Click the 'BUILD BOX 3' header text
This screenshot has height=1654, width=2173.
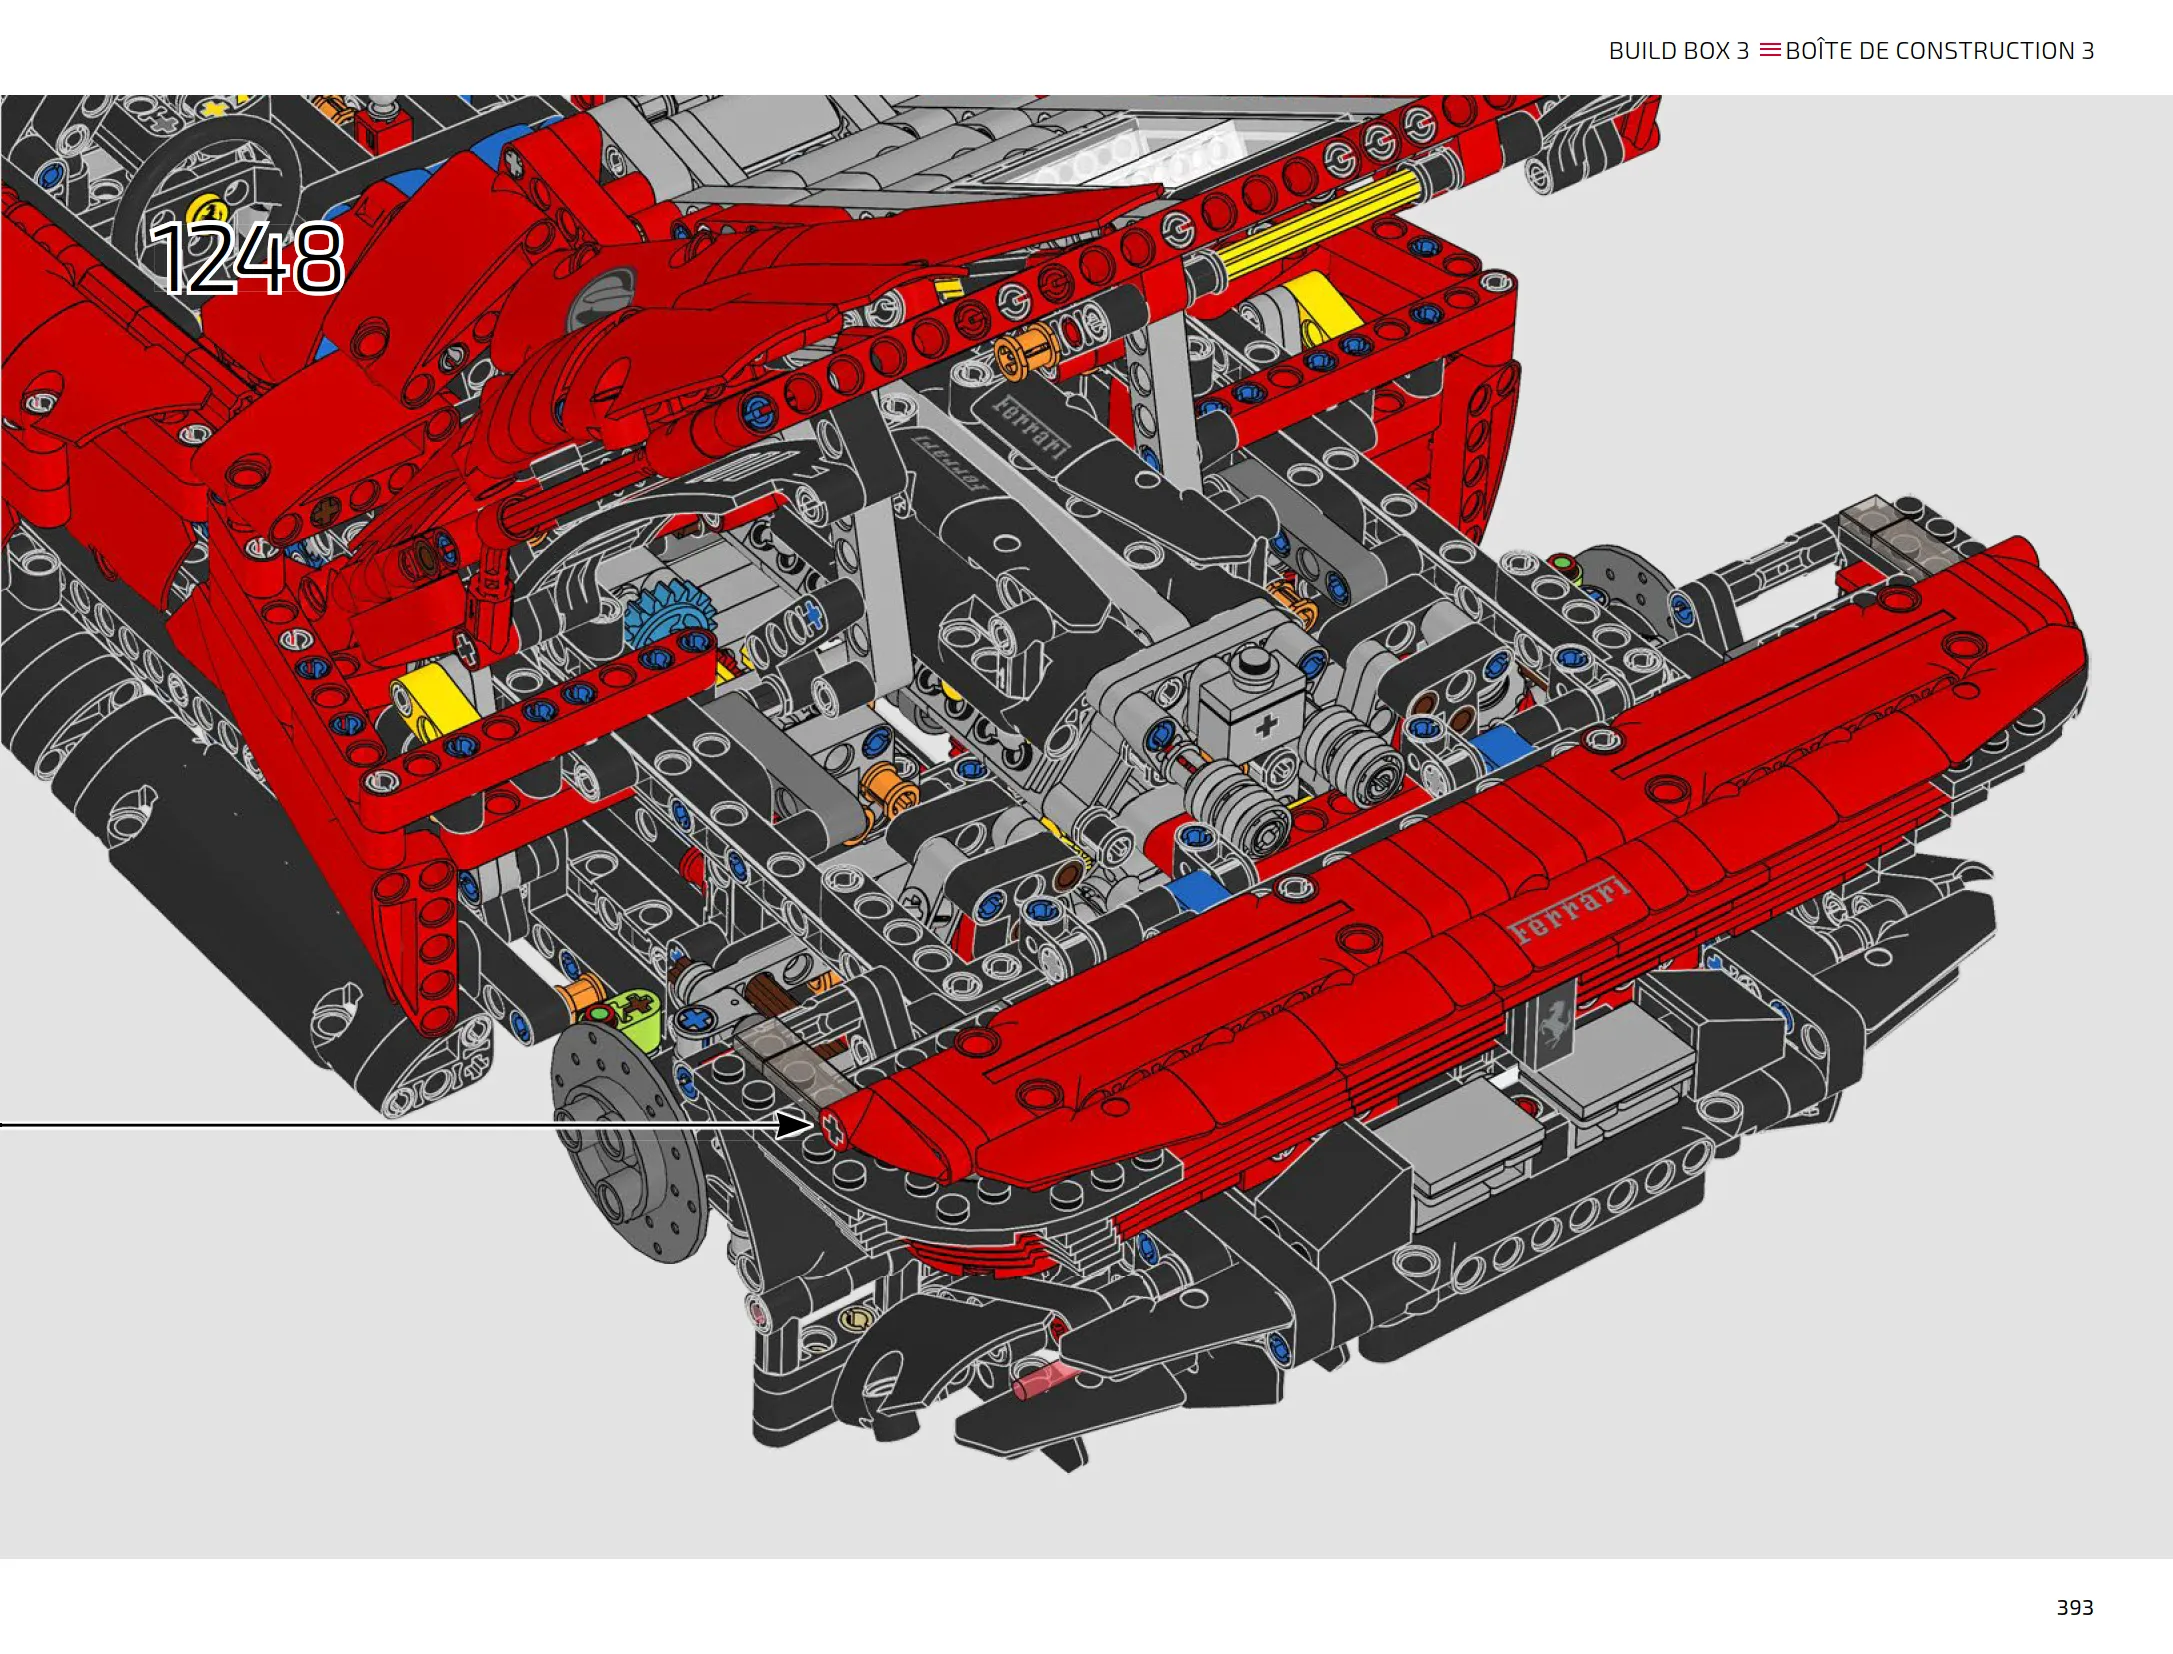[x=1678, y=51]
